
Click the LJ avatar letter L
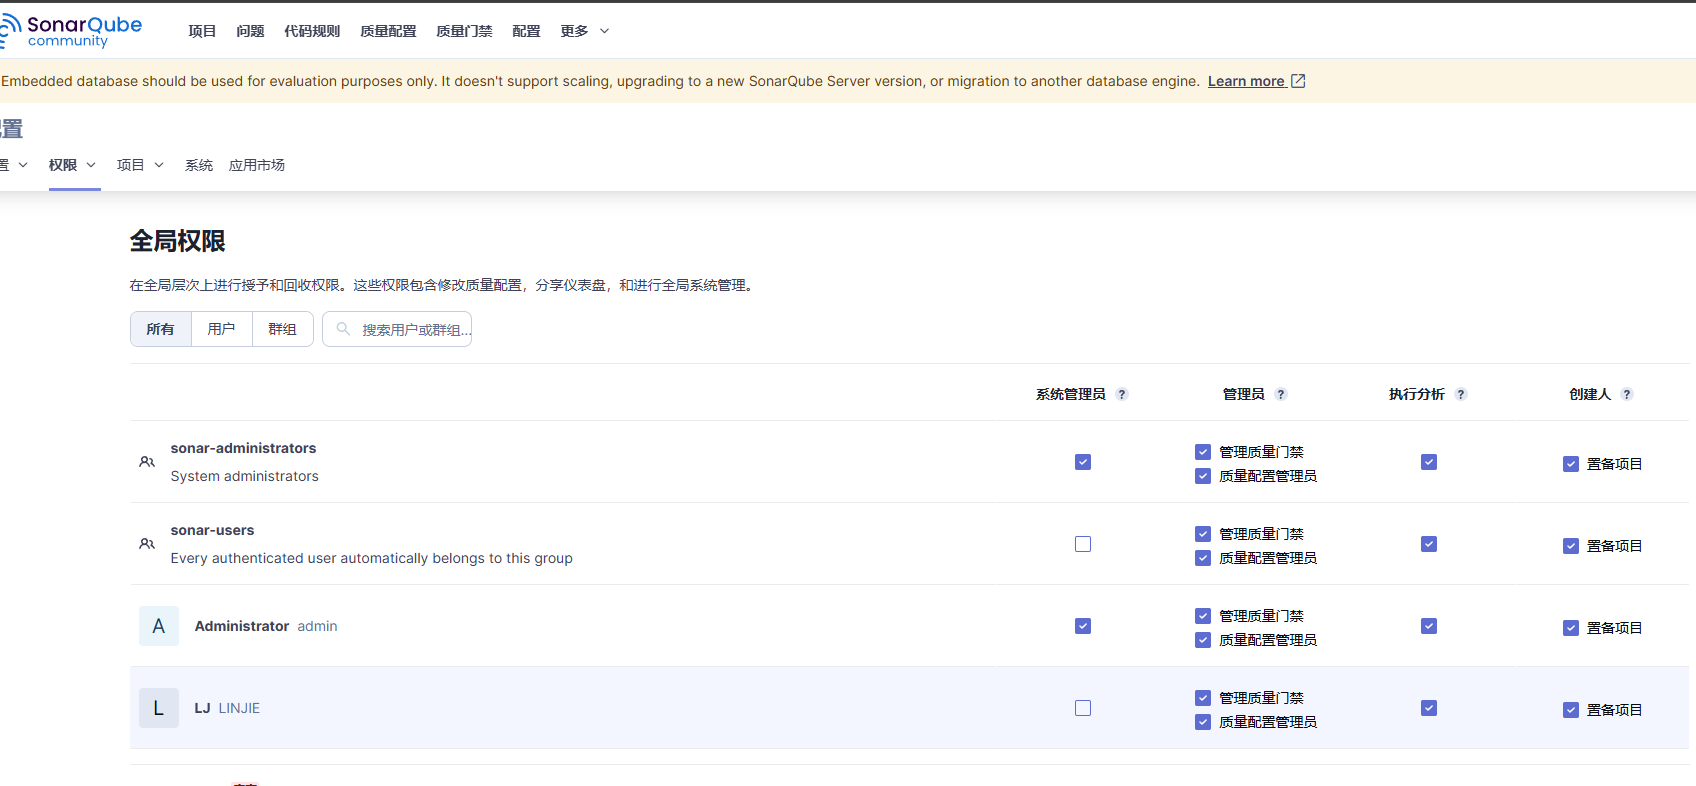(159, 708)
